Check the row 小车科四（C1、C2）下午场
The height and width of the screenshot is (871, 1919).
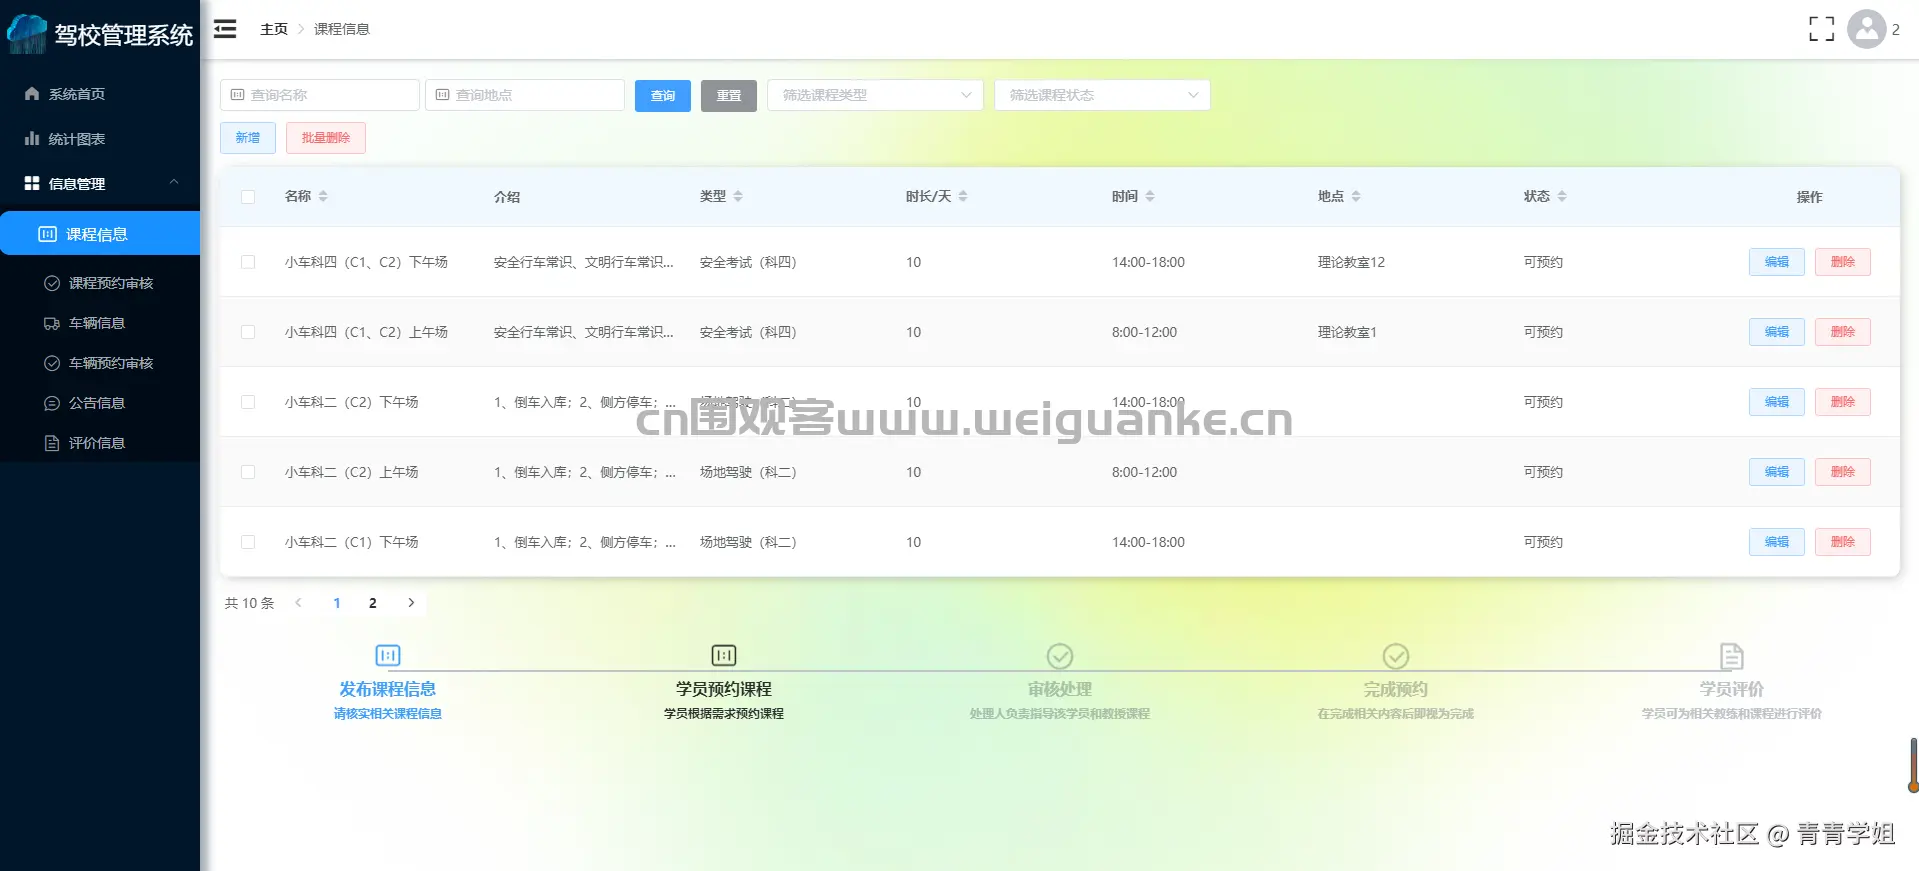(x=248, y=262)
